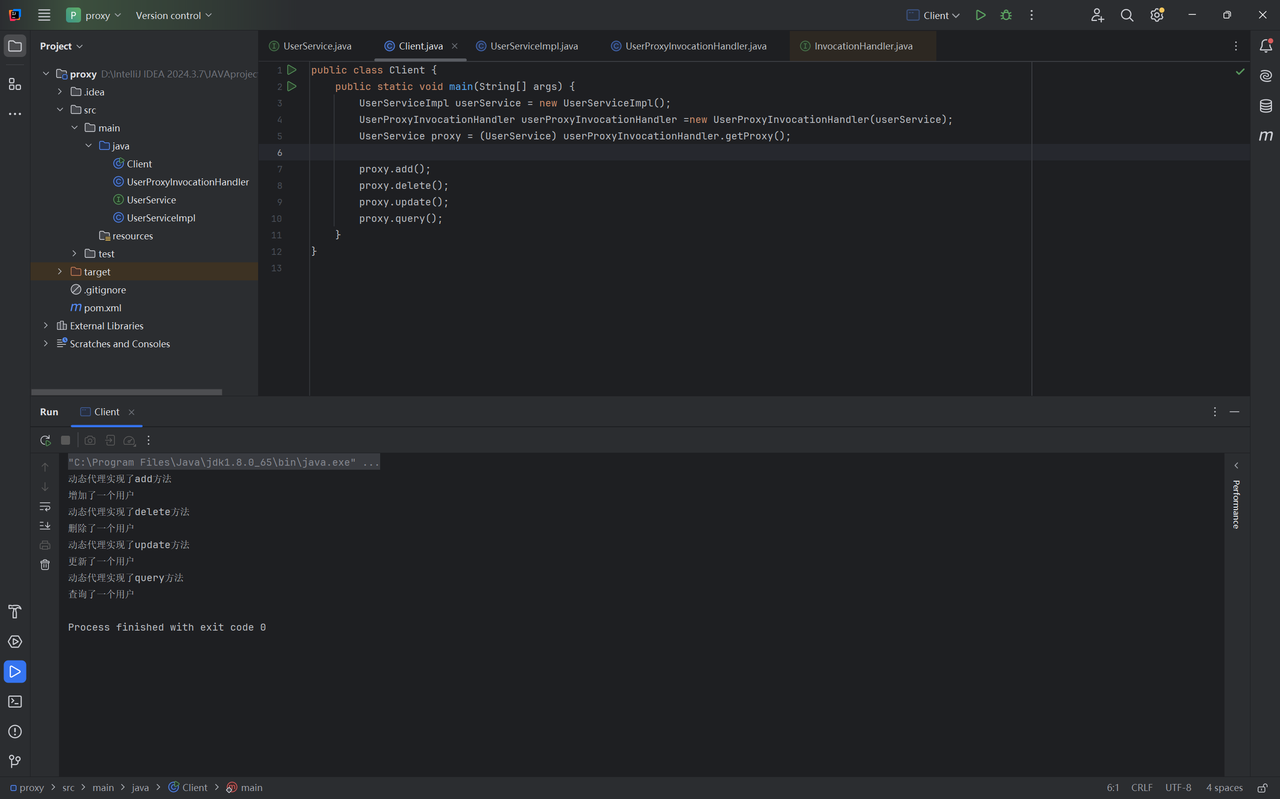Click Client breadcrumb in navigation bar
The height and width of the screenshot is (799, 1280).
[188, 788]
